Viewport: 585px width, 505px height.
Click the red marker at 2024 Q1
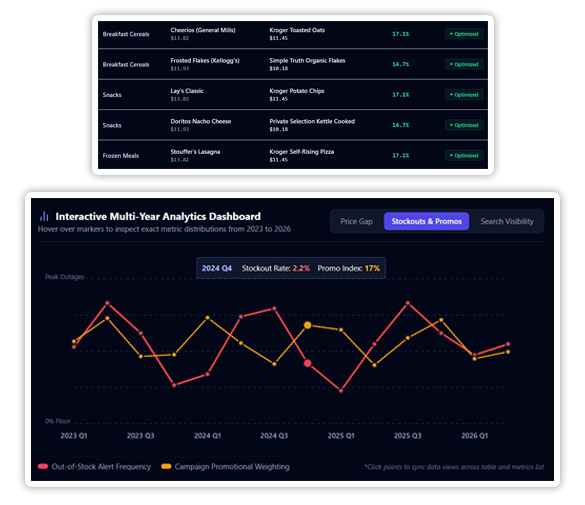tap(207, 374)
